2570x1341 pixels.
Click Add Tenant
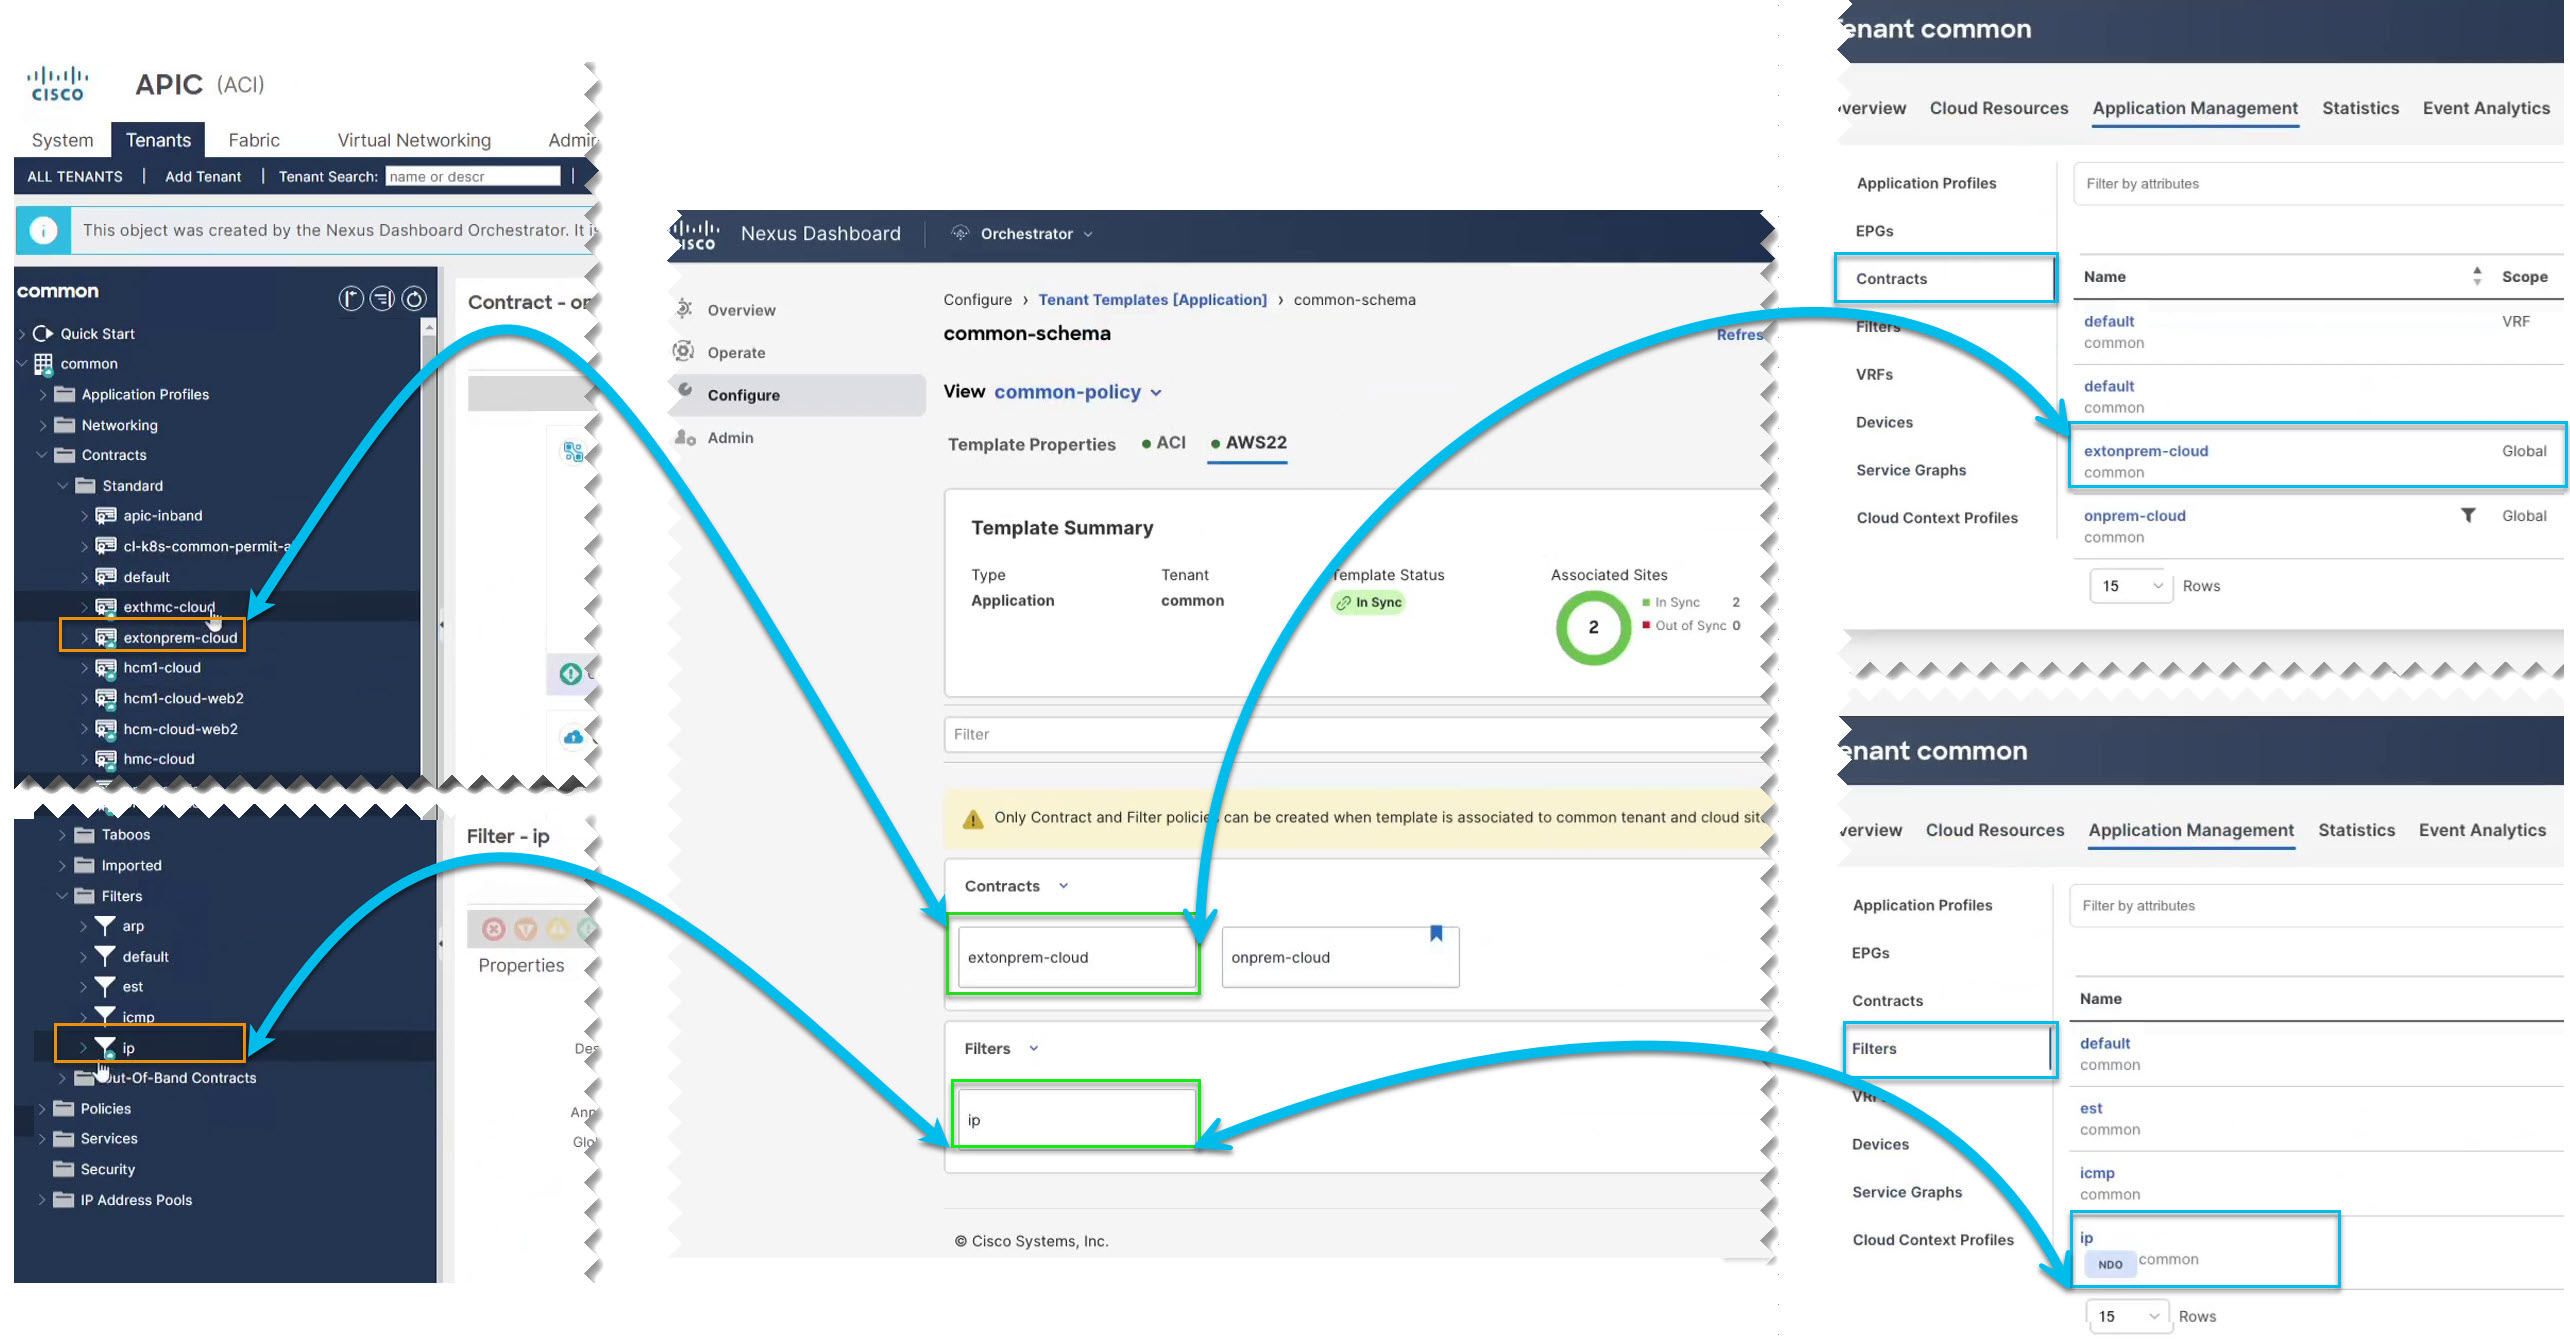coord(203,176)
